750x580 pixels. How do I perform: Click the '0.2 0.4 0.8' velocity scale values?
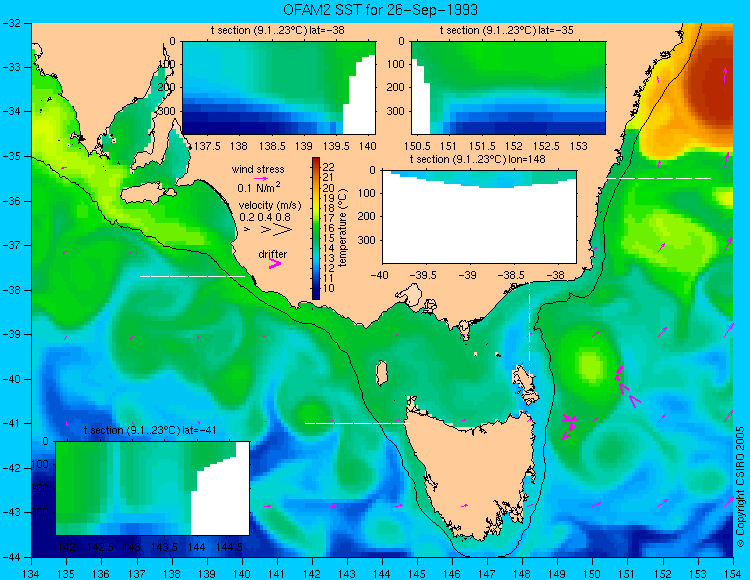pos(265,217)
